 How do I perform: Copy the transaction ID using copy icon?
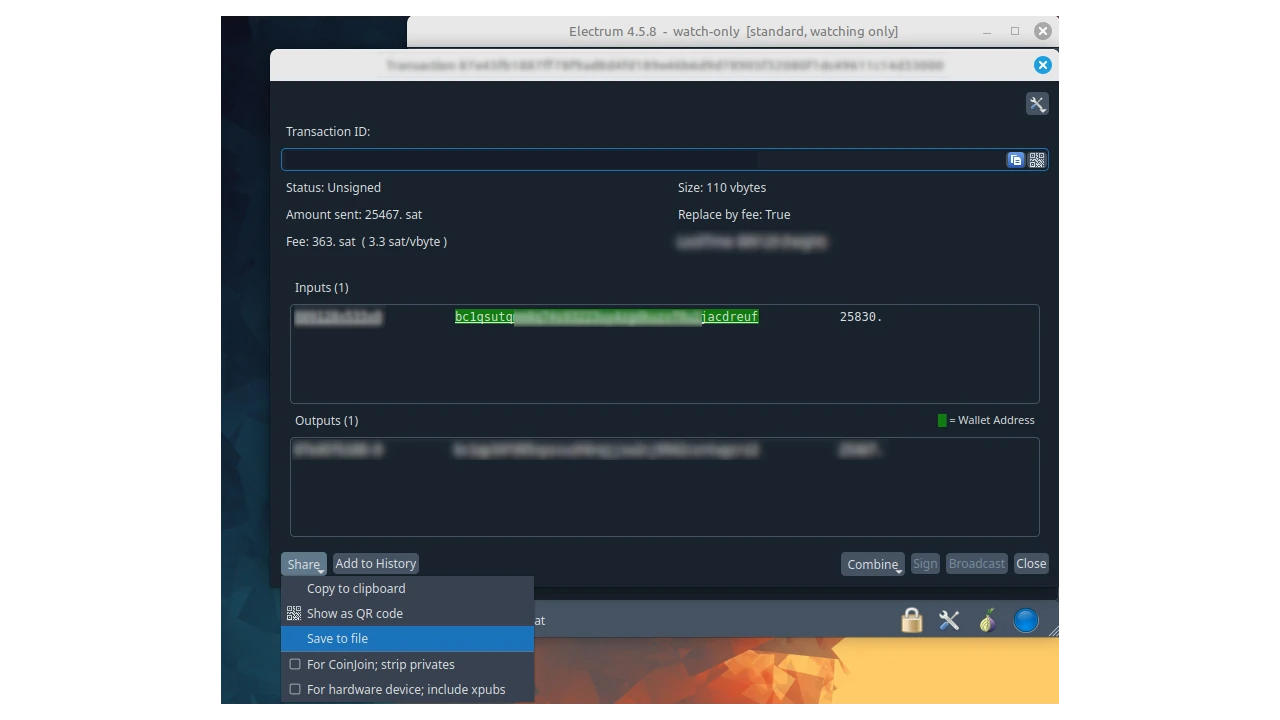click(1016, 160)
